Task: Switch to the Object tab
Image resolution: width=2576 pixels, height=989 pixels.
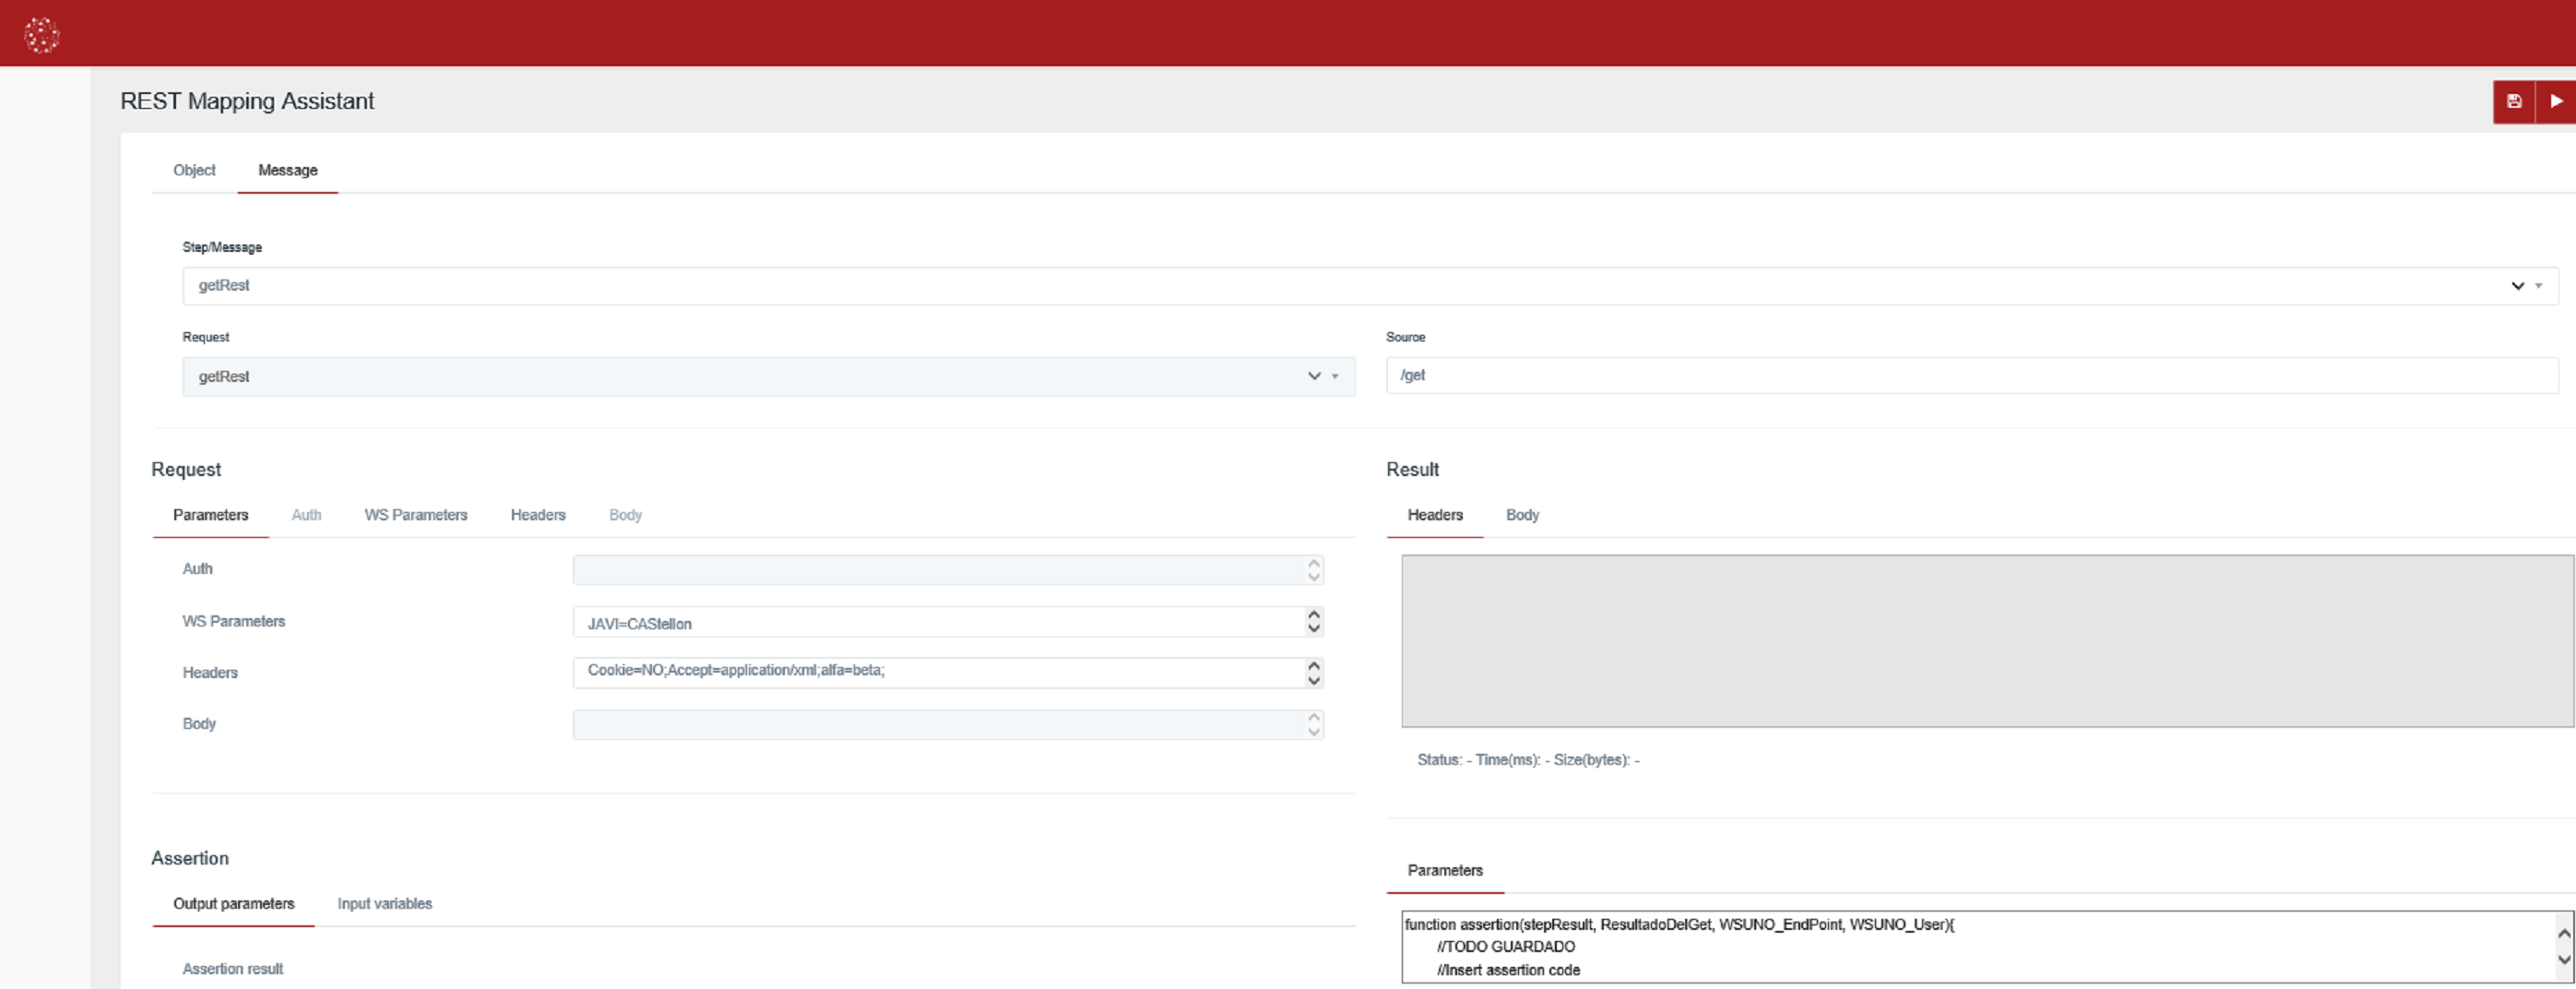Action: (194, 170)
